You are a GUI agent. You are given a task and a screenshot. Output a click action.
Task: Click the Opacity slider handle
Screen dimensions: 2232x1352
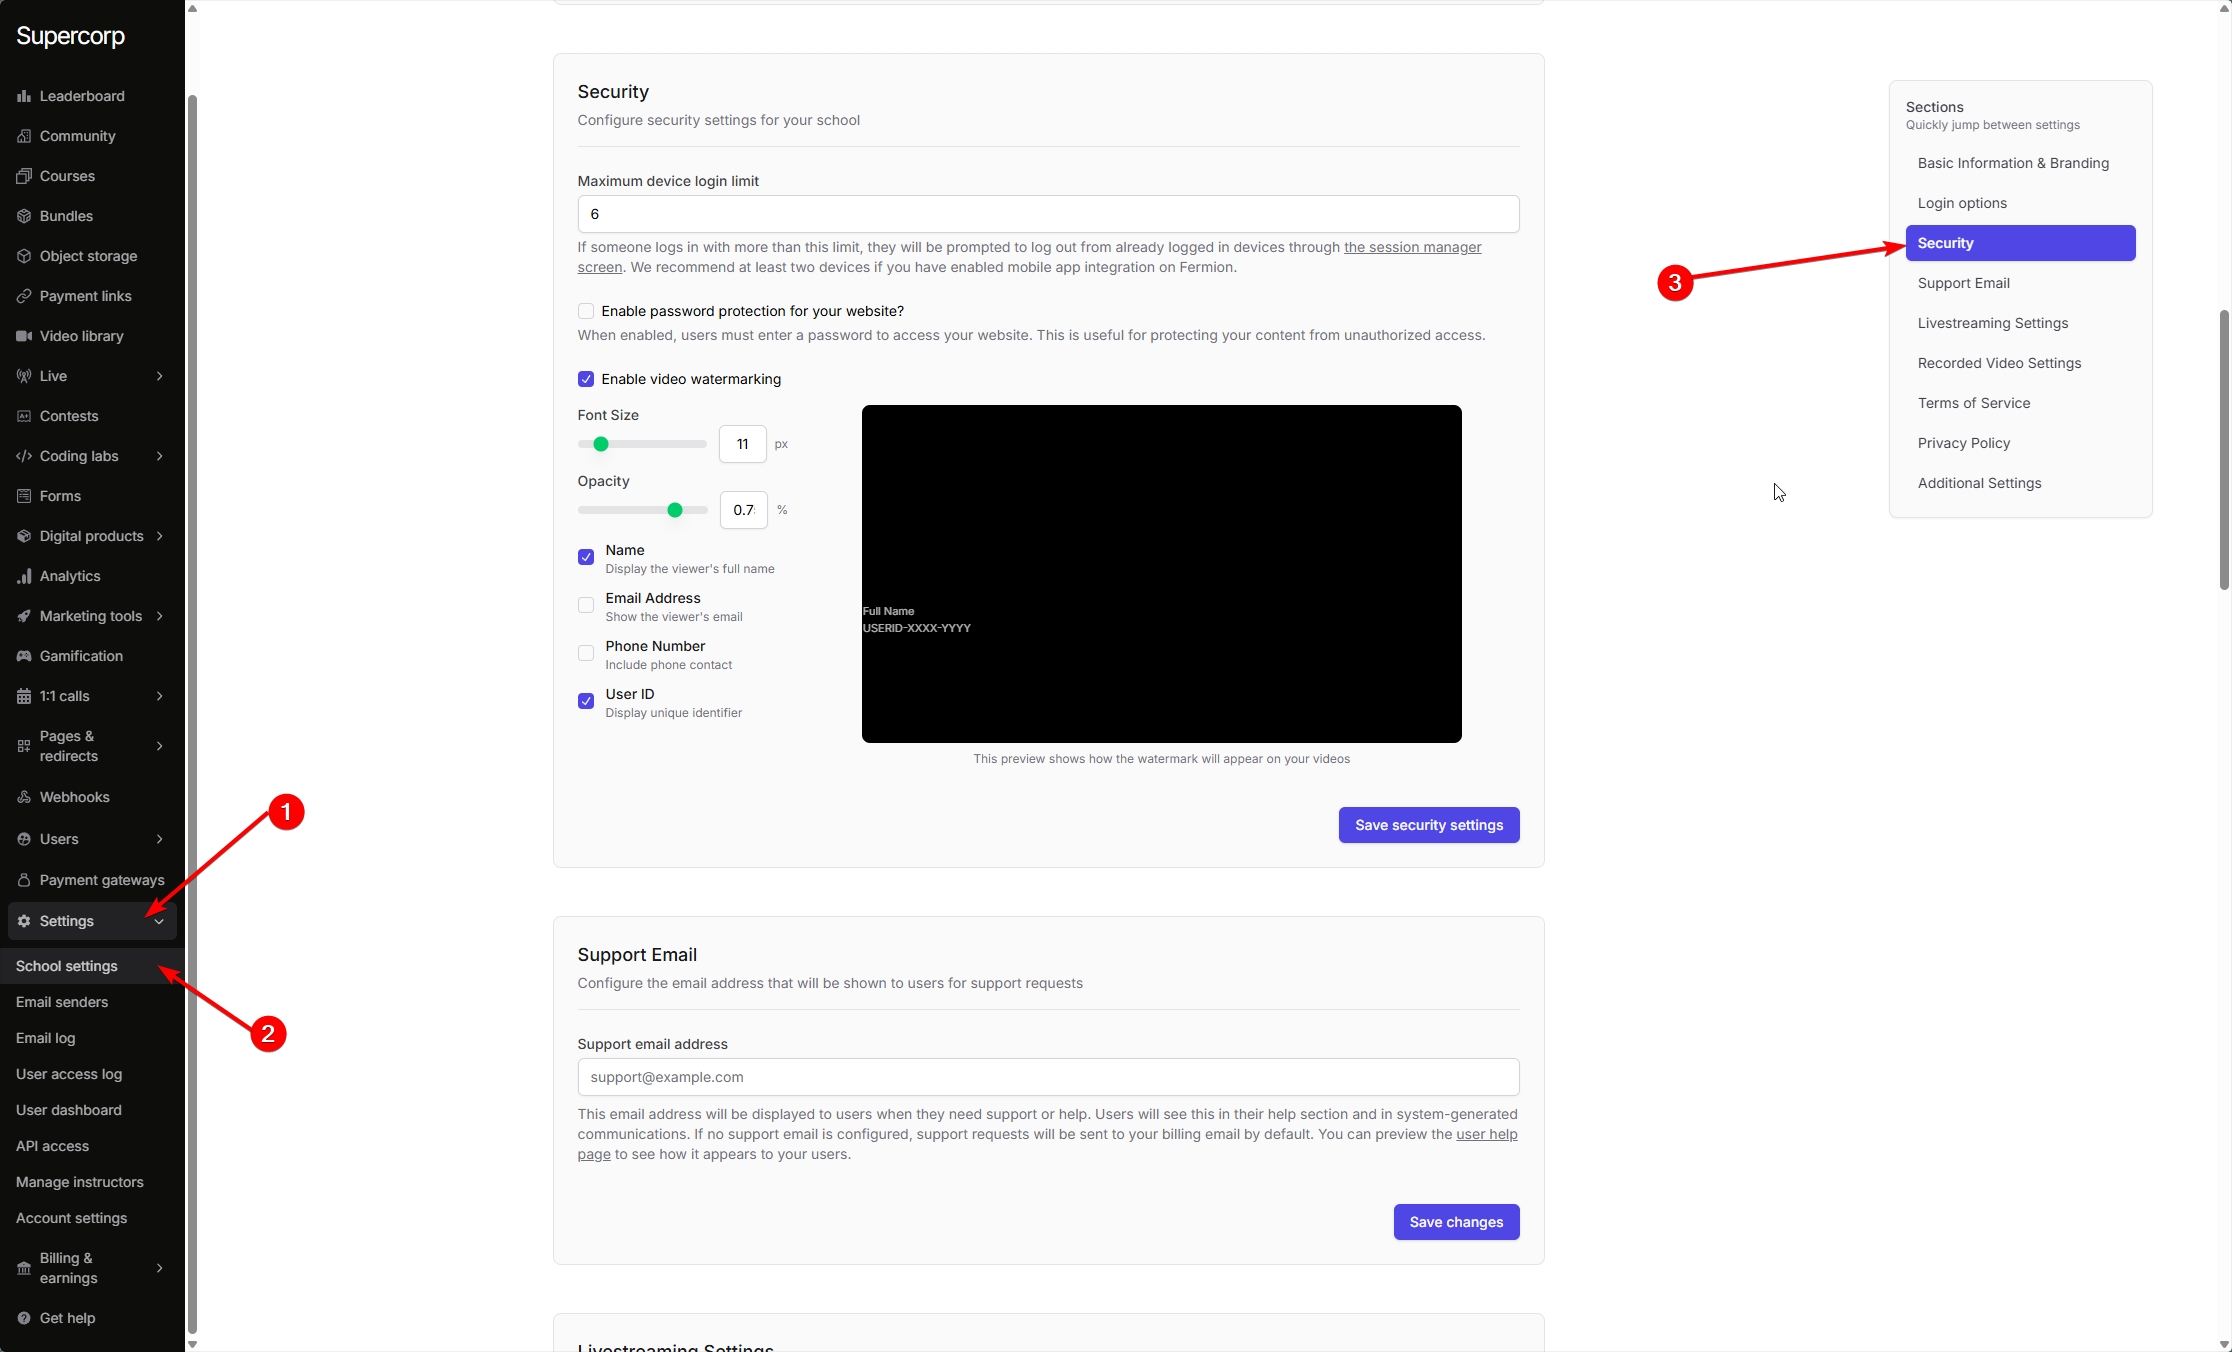[675, 510]
